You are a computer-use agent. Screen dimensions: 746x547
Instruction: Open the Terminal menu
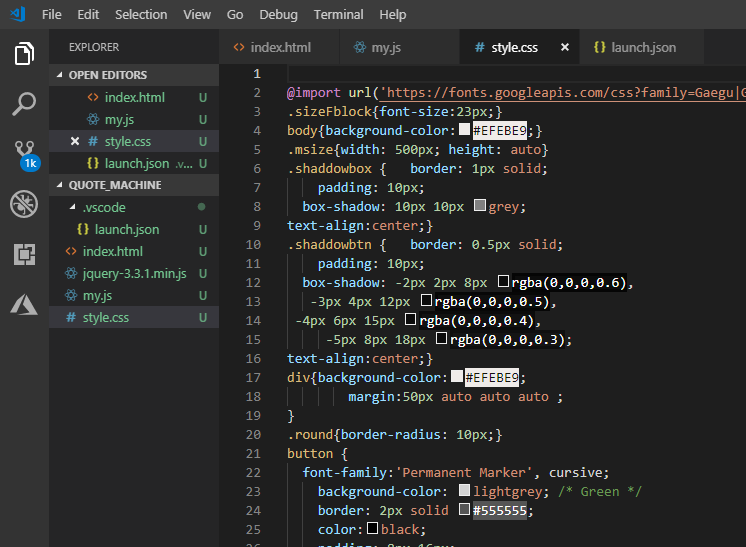[338, 15]
